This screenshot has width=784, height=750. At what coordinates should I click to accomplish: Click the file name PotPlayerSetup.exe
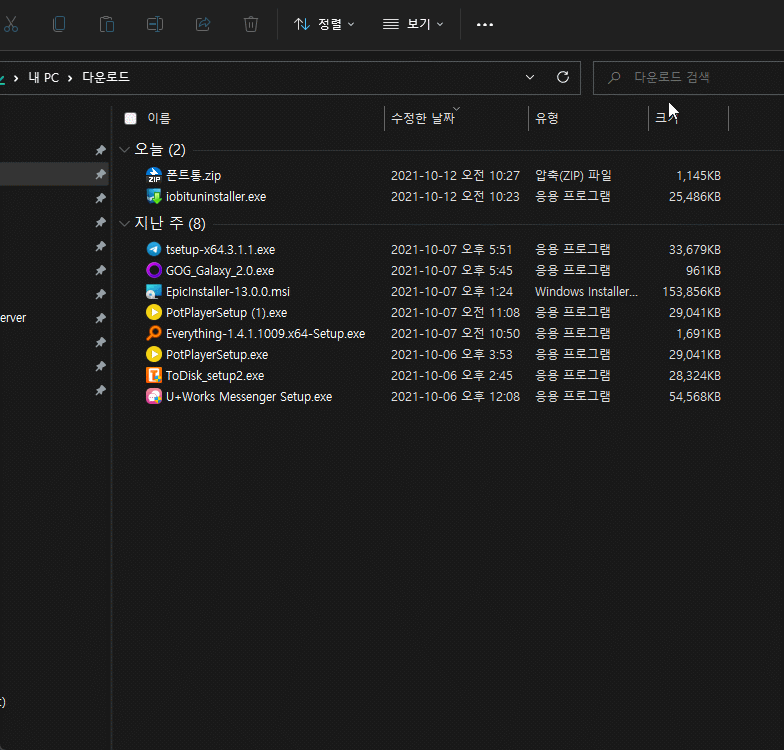217,354
